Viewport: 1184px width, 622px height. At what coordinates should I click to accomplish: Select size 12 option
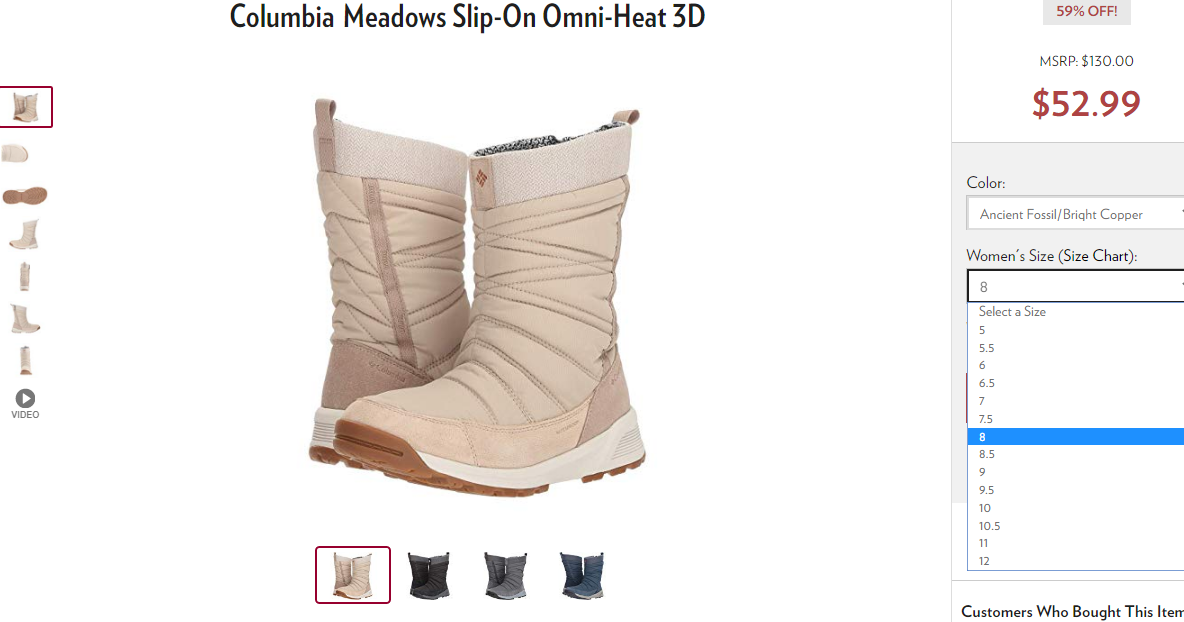point(1075,561)
